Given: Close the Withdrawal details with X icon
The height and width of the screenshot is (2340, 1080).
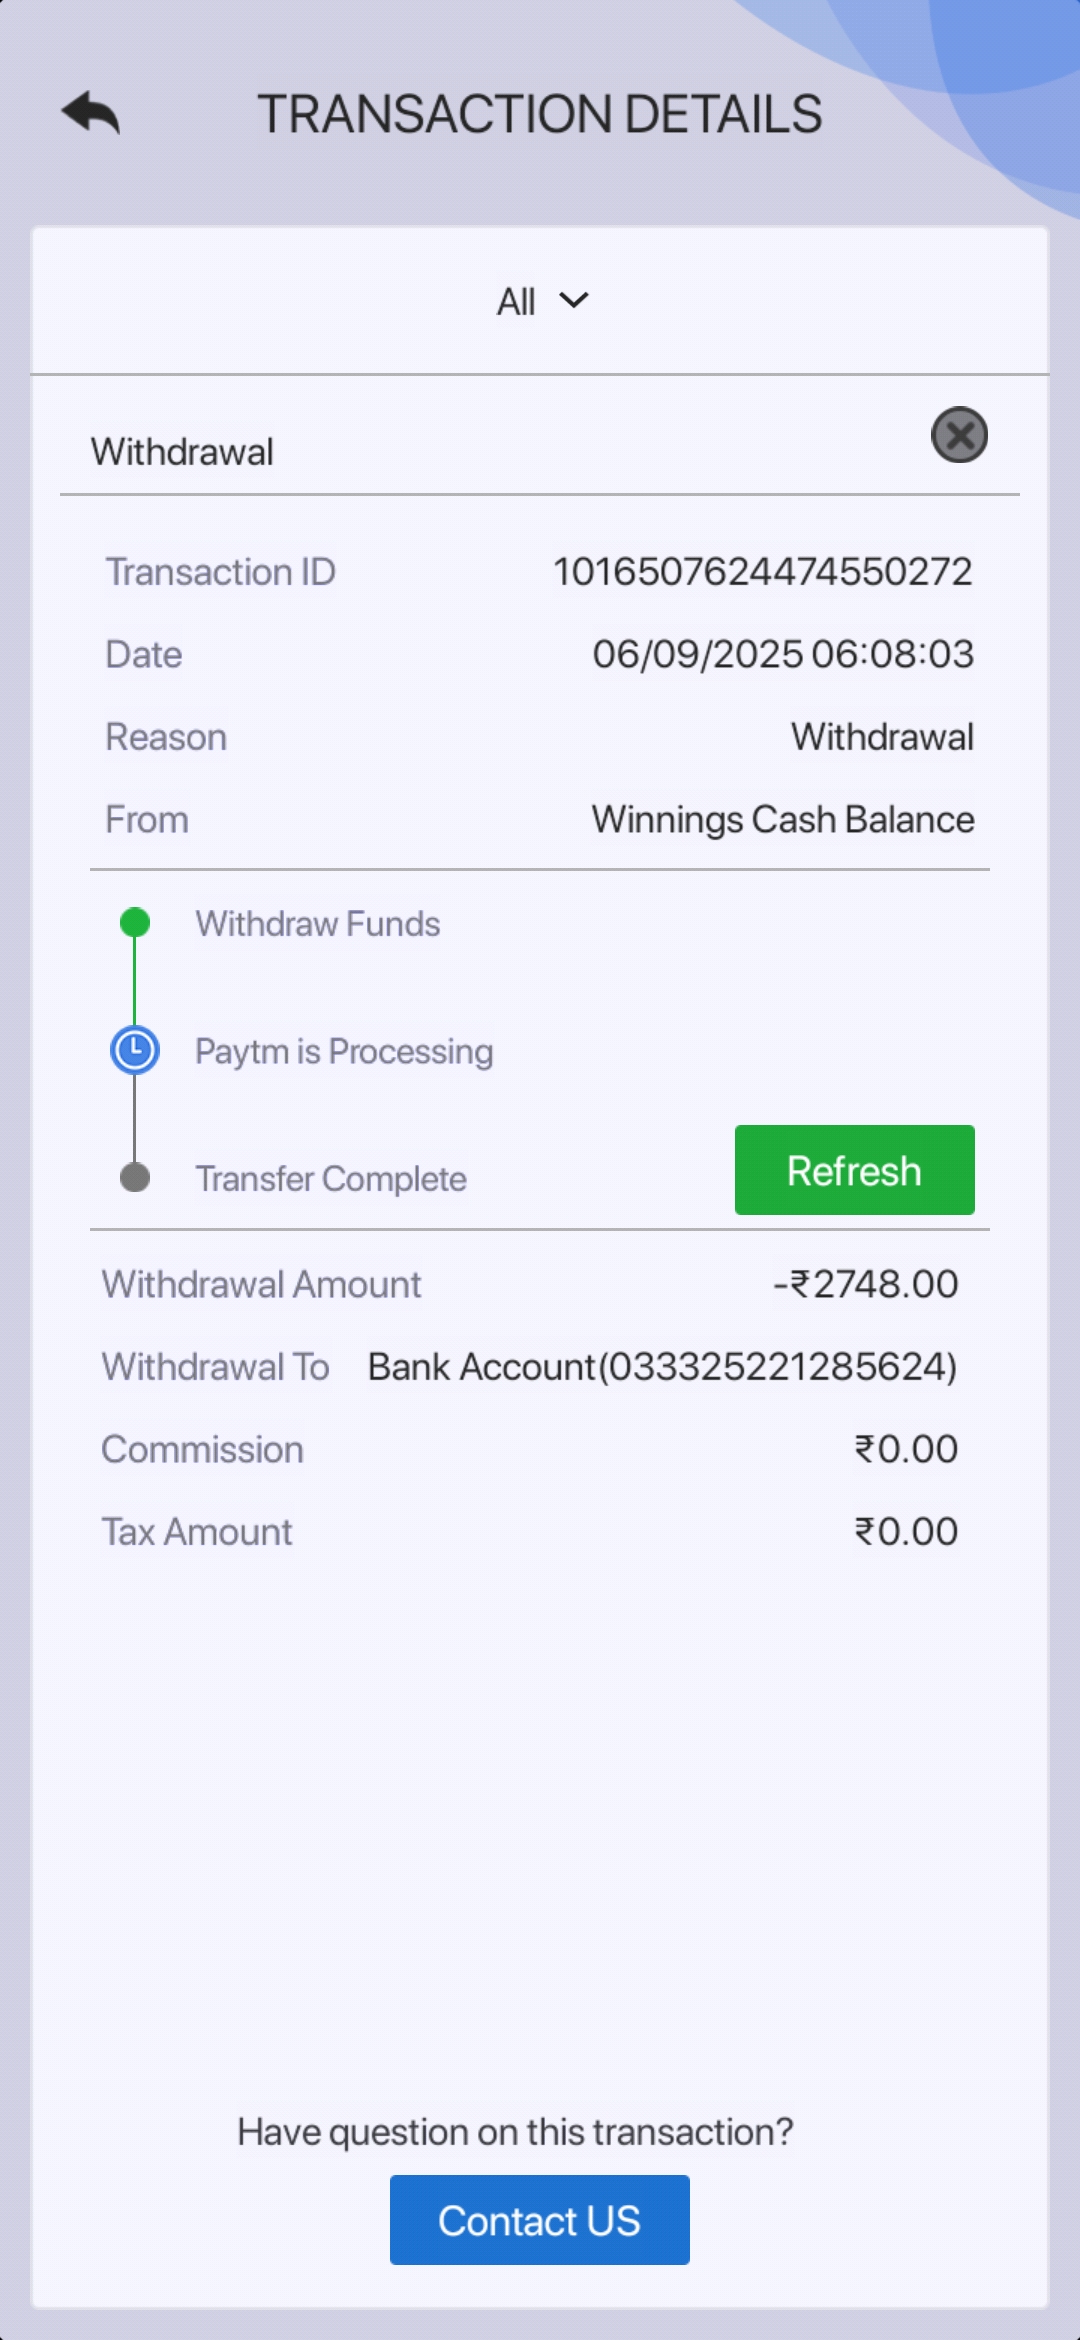Looking at the screenshot, I should tap(959, 435).
